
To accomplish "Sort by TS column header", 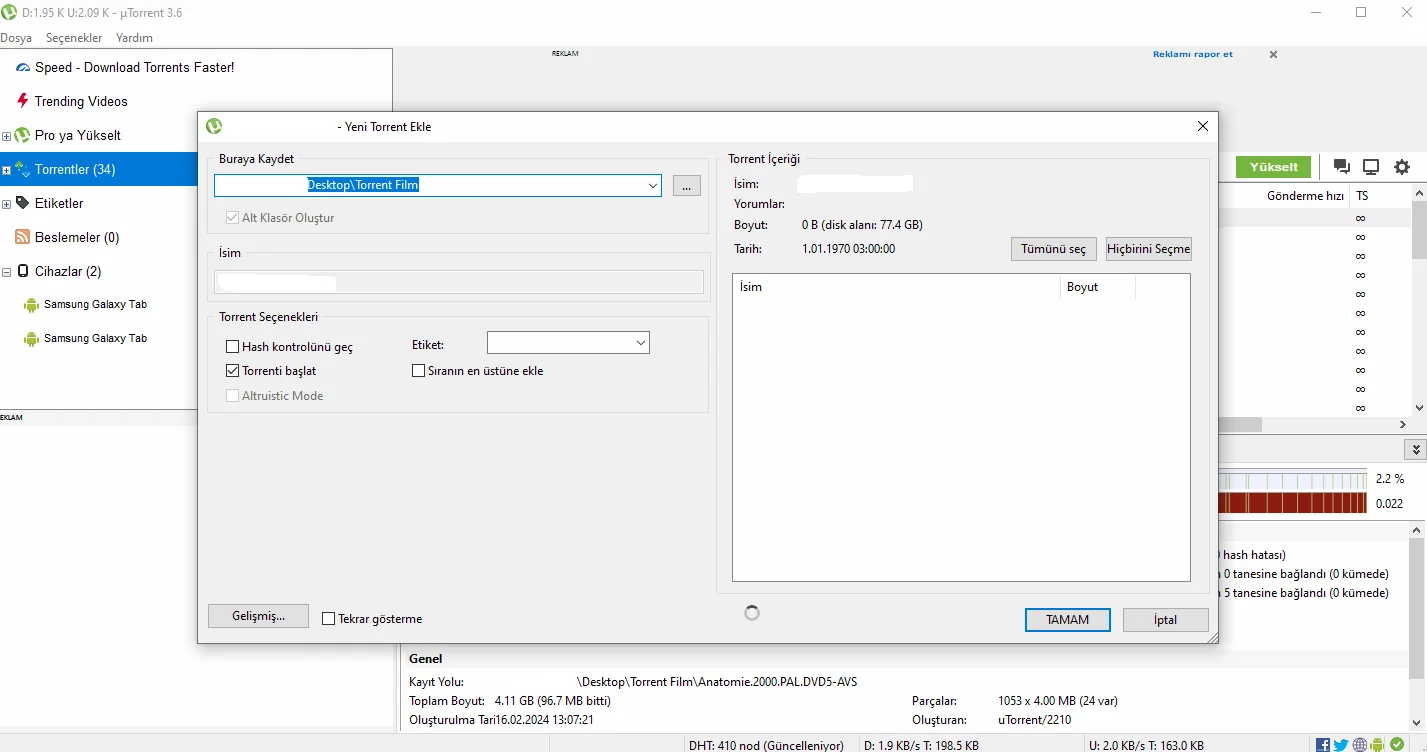I will click(x=1363, y=196).
